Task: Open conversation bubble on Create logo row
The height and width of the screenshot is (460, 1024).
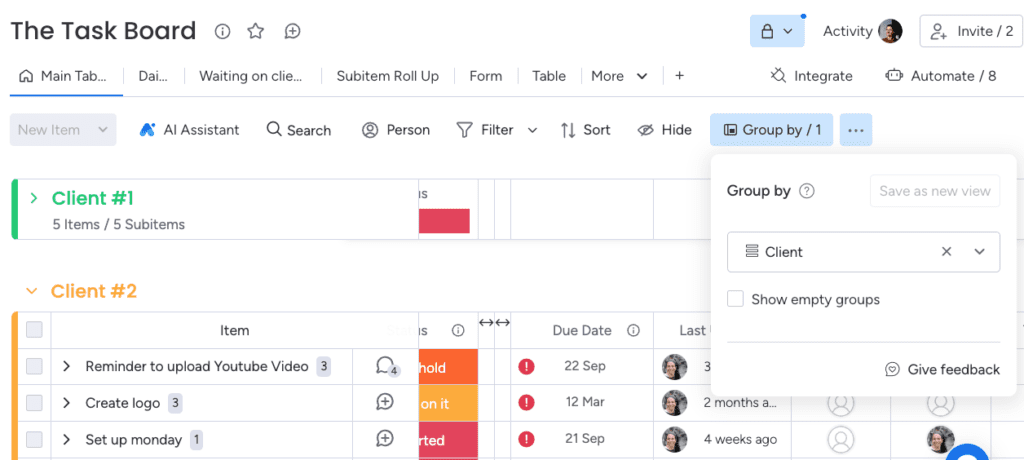Action: point(385,402)
